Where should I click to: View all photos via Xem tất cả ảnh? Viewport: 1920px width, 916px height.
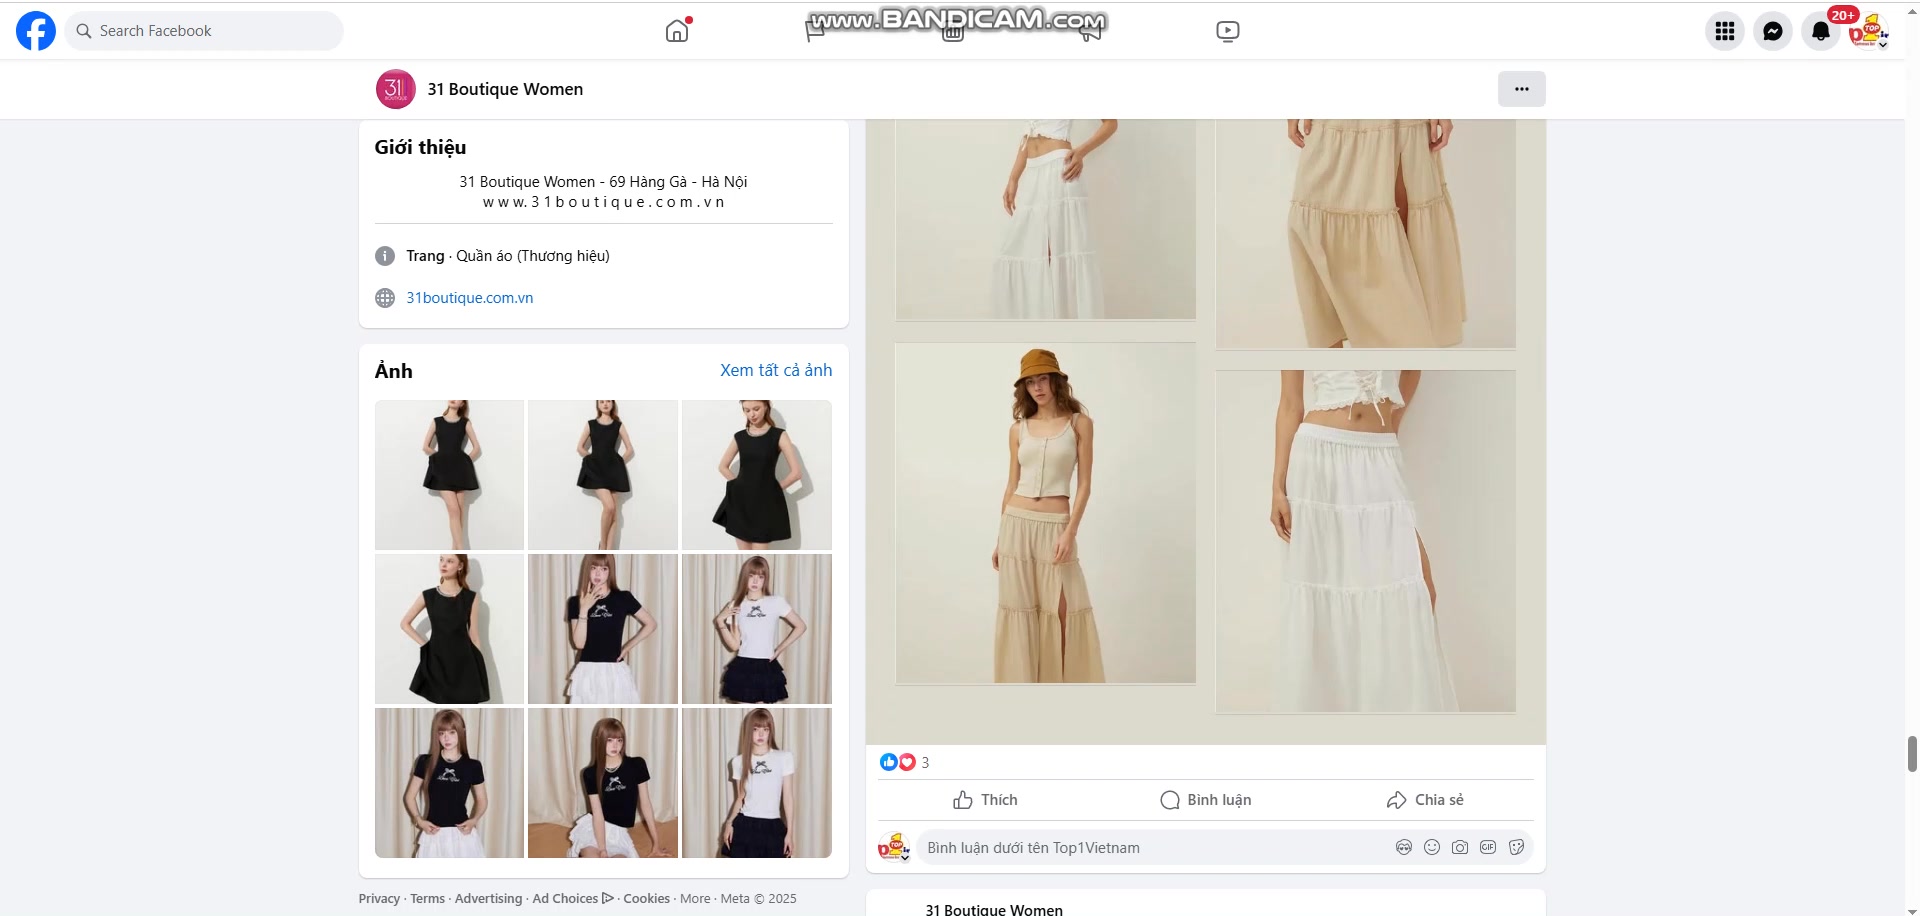(x=775, y=370)
